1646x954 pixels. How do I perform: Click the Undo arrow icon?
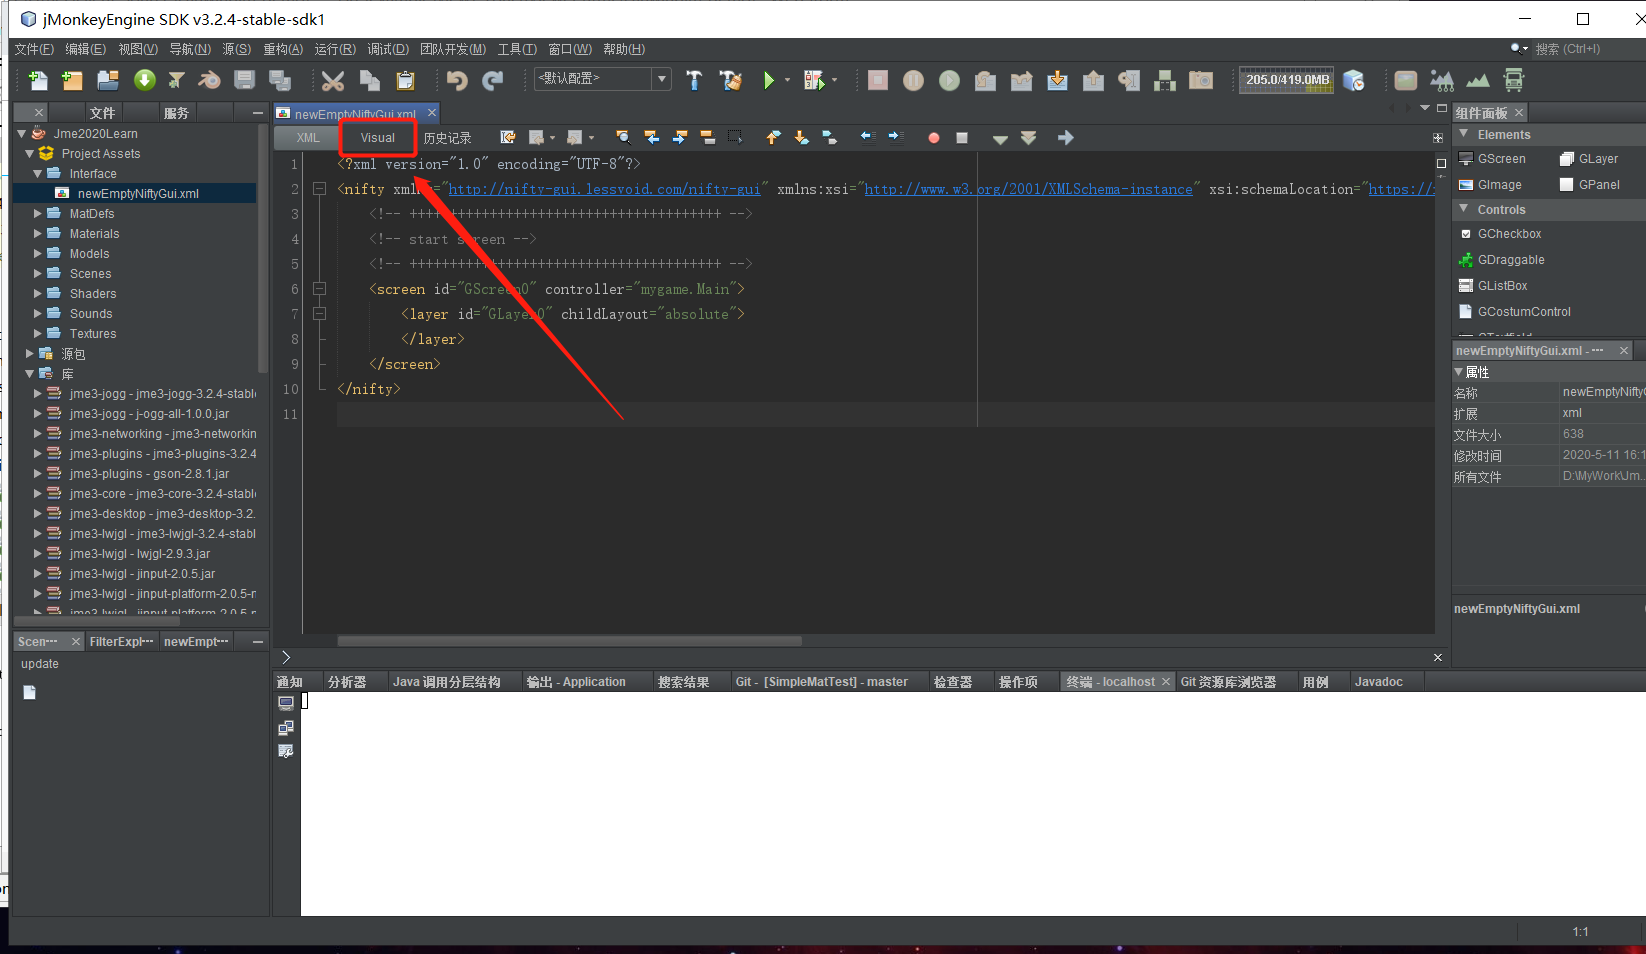tap(457, 80)
